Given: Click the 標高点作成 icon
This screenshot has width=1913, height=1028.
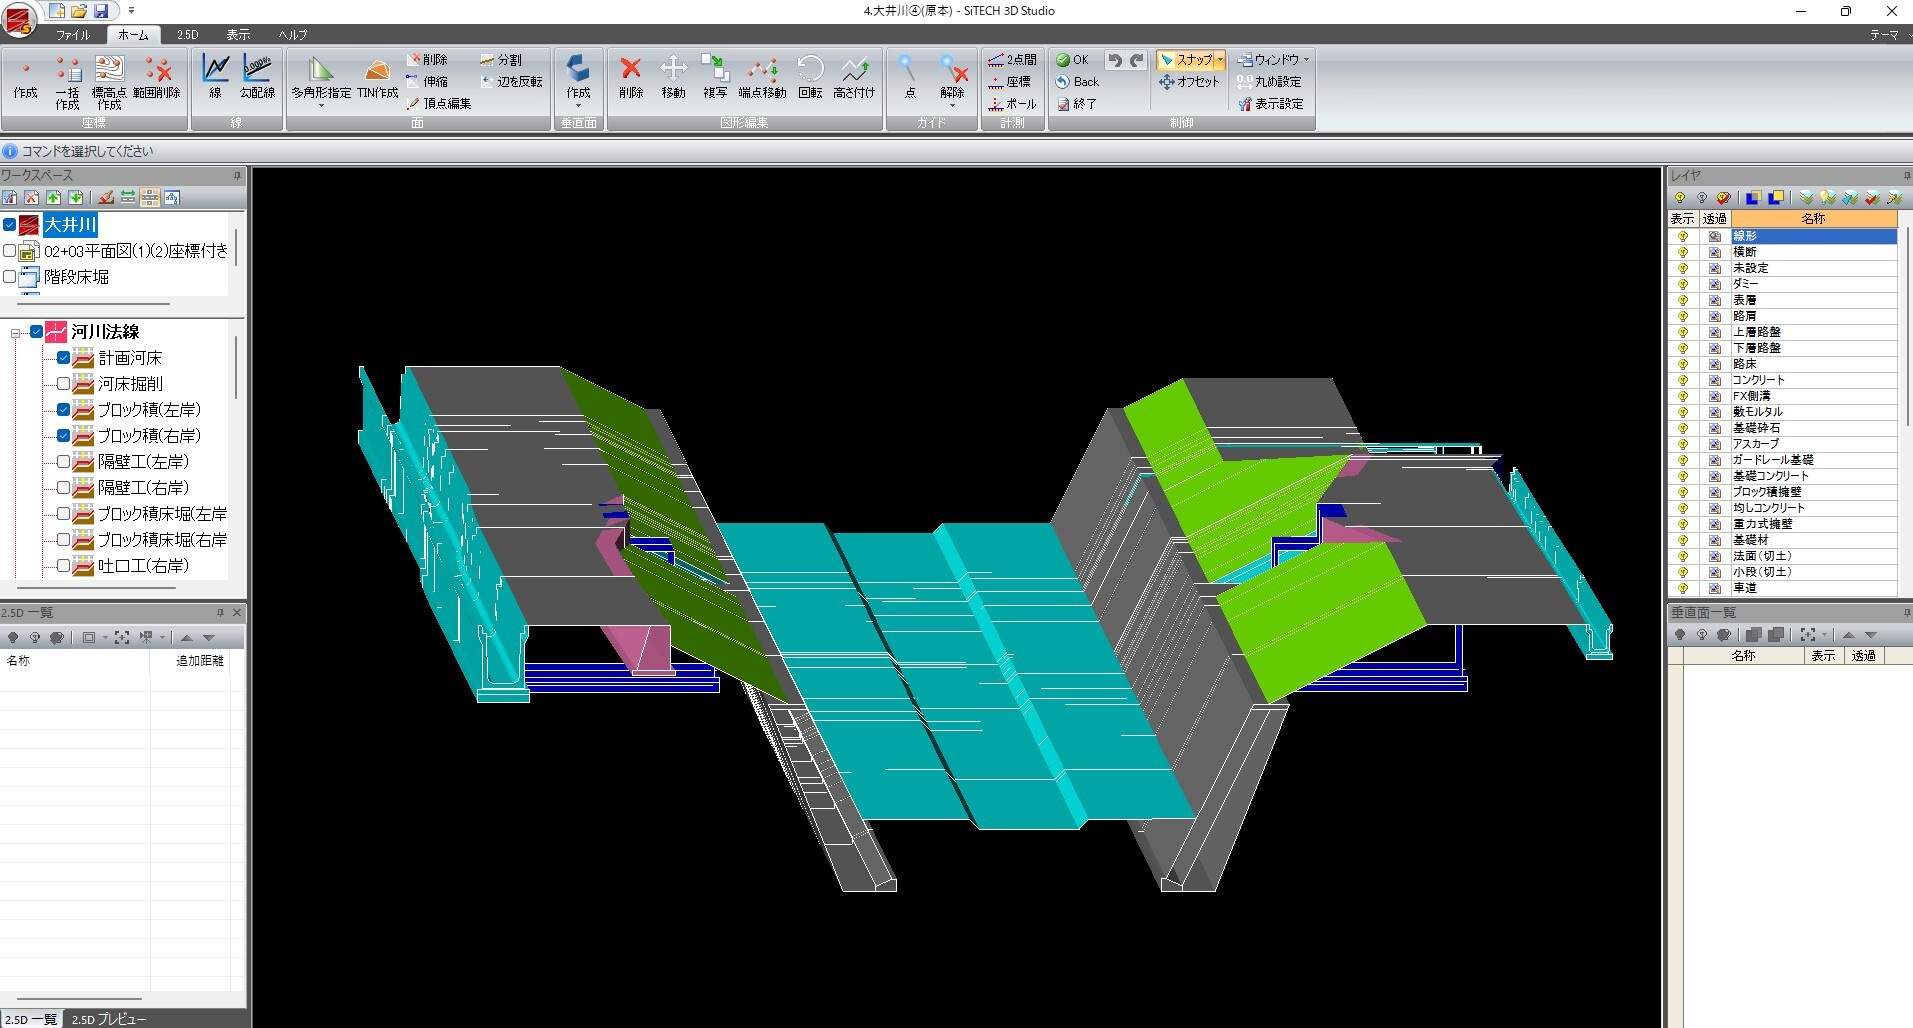Looking at the screenshot, I should 109,77.
